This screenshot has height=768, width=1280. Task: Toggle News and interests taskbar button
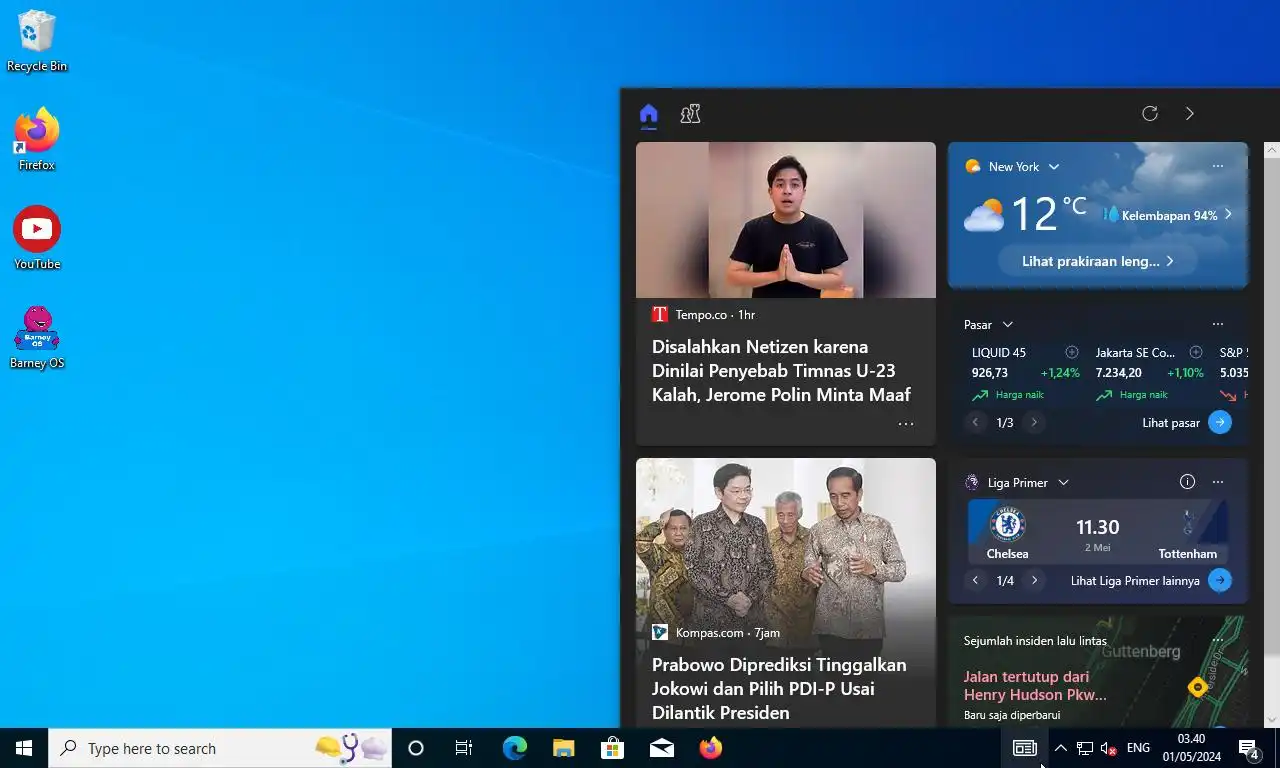[x=1025, y=748]
